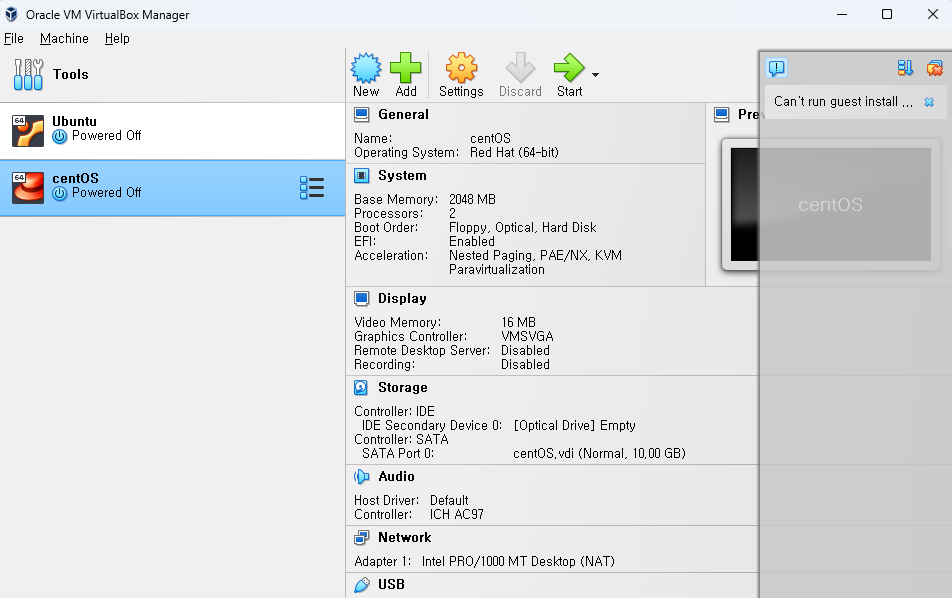Click the VirtualBox title bar app icon
This screenshot has height=598, width=952.
[x=12, y=15]
